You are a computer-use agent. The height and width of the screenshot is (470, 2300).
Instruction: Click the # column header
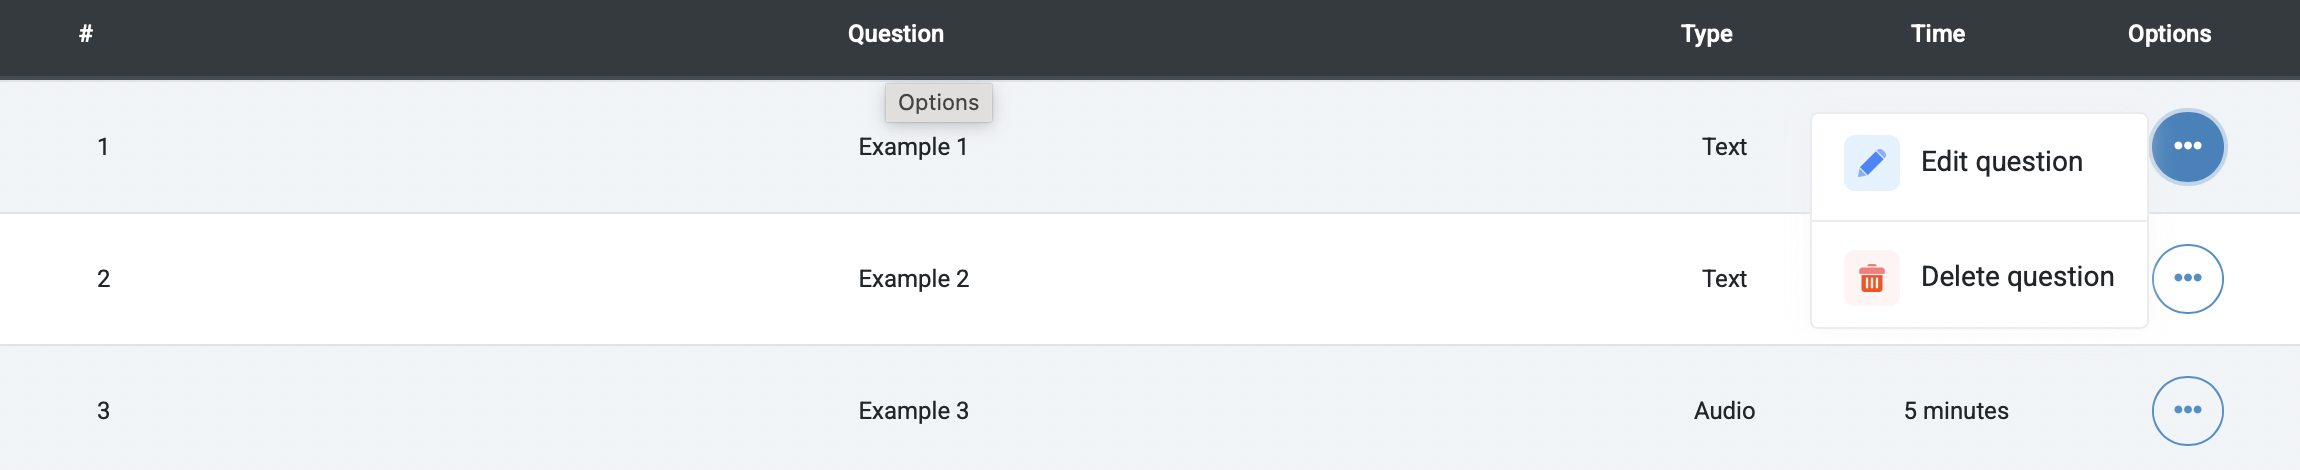point(86,34)
